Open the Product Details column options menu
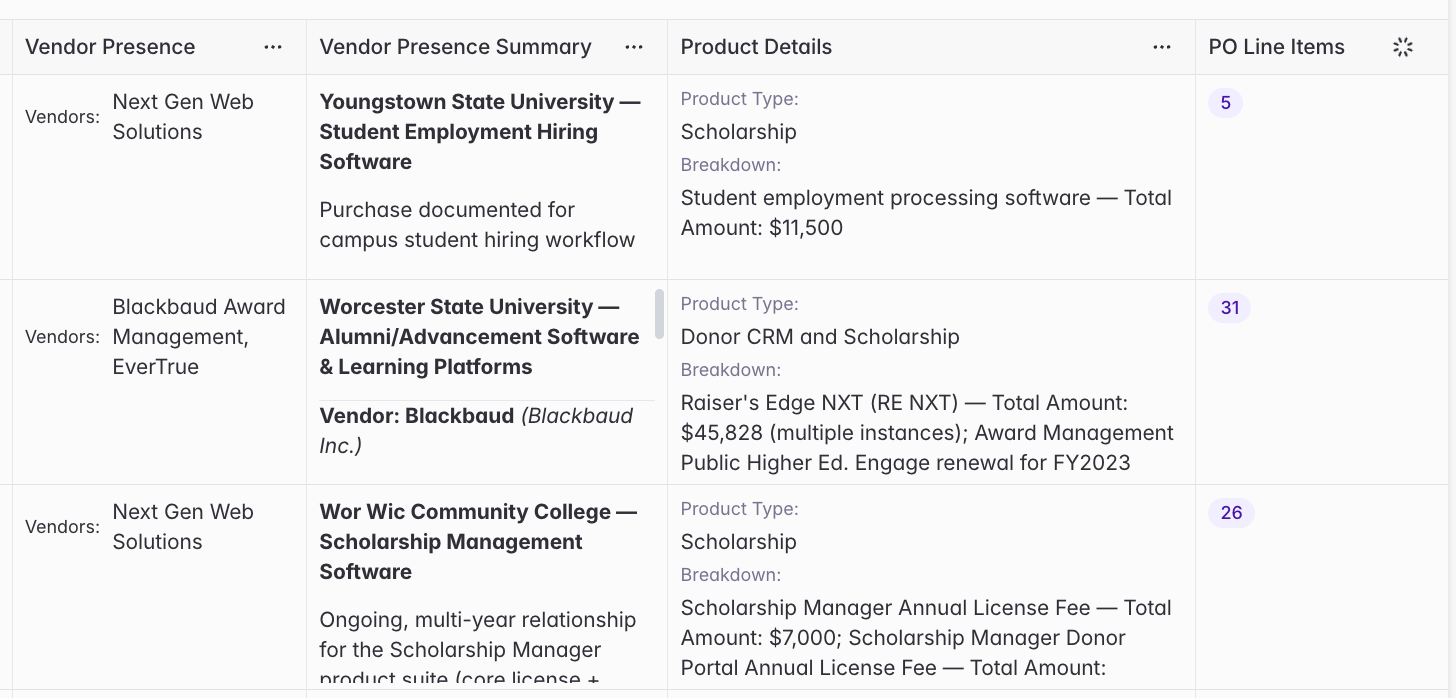Viewport: 1456px width, 698px height. (x=1162, y=47)
